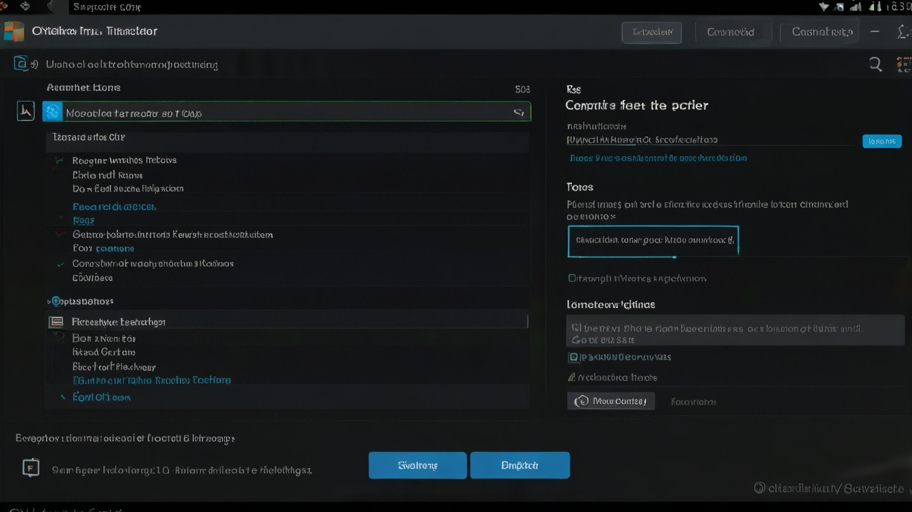
Task: Expand the tree arrow above the second list section
Action: (50, 301)
